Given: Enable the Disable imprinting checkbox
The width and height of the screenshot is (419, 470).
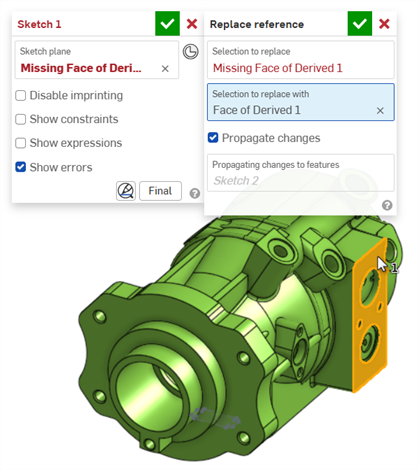Looking at the screenshot, I should click(x=21, y=96).
